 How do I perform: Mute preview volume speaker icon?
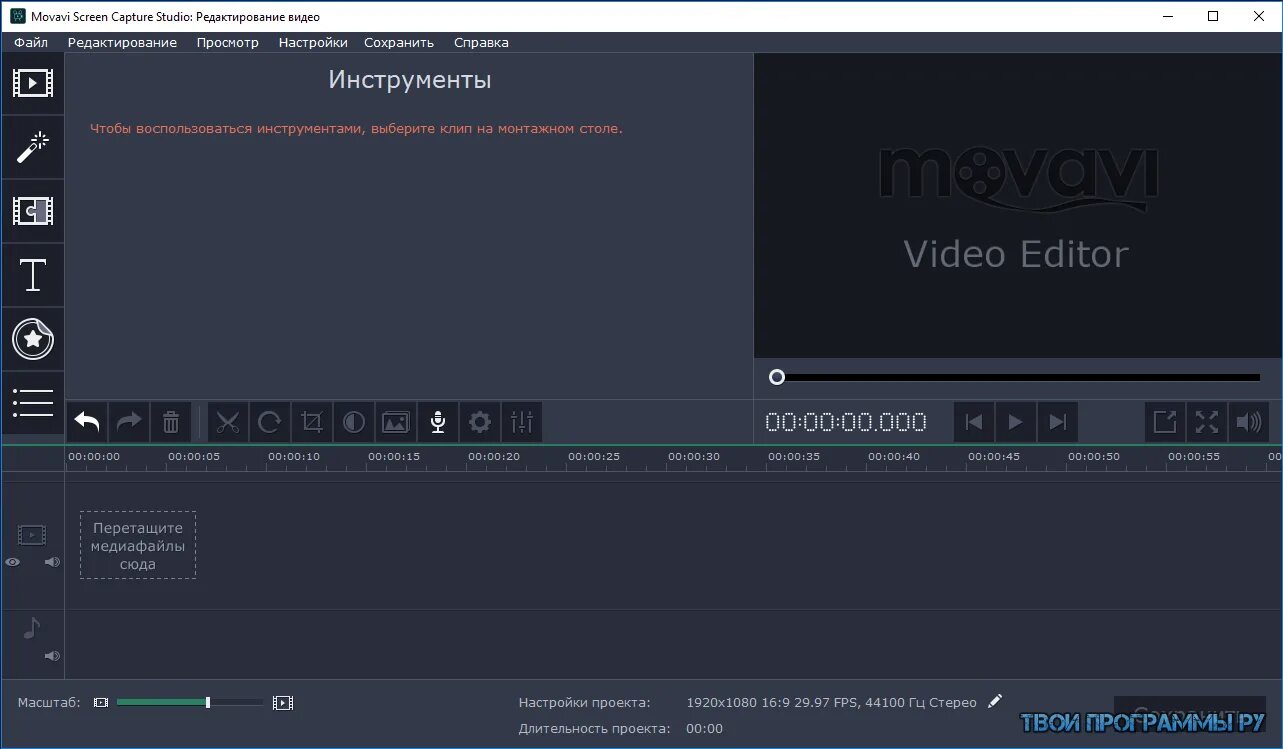click(1249, 422)
